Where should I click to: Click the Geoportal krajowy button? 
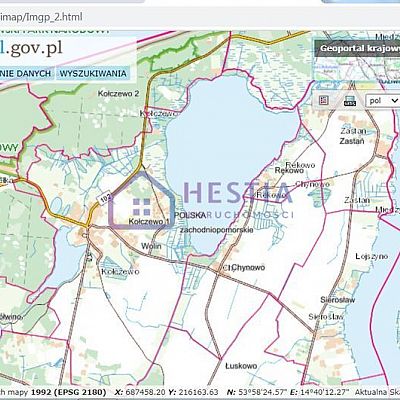358,48
